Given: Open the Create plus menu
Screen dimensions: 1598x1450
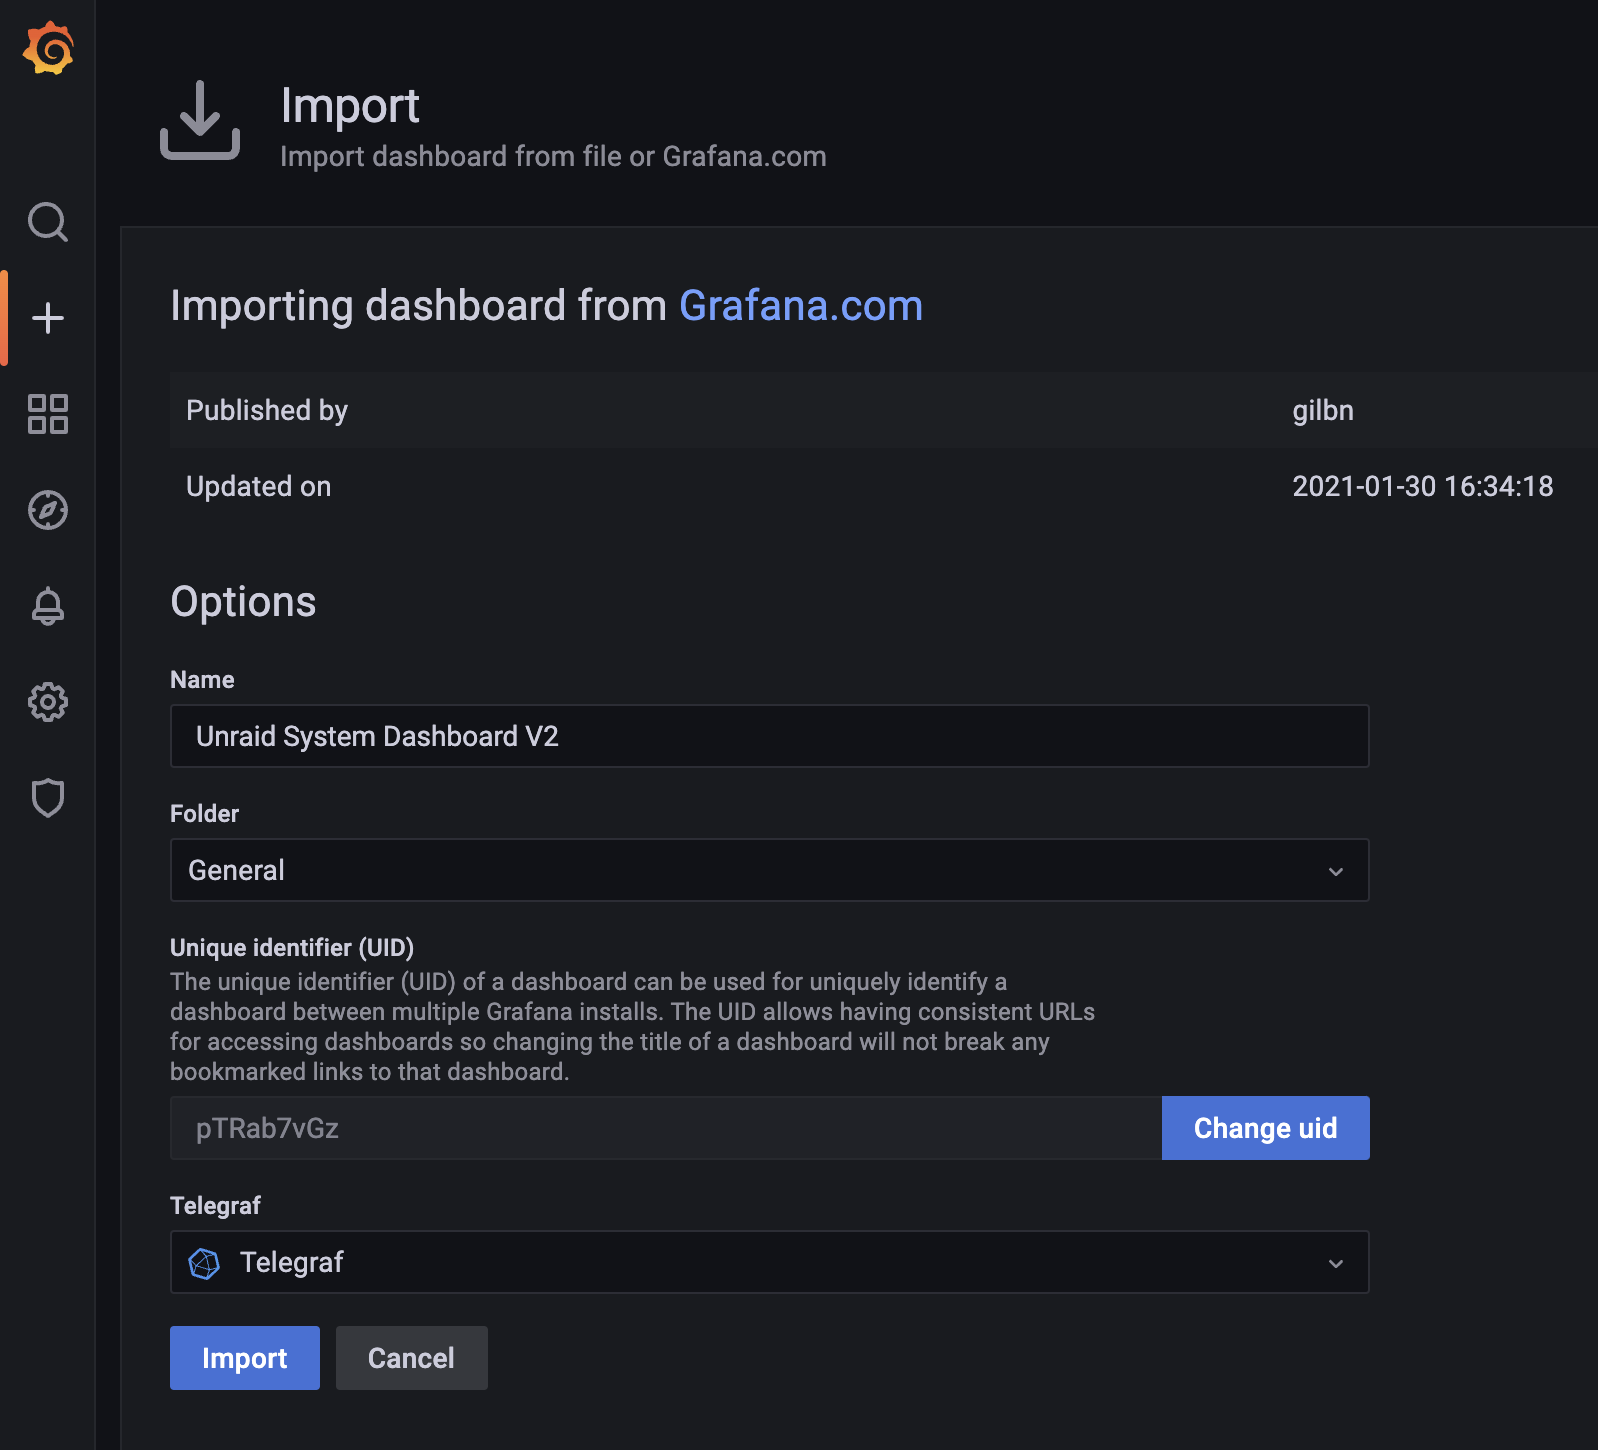Looking at the screenshot, I should point(48,318).
